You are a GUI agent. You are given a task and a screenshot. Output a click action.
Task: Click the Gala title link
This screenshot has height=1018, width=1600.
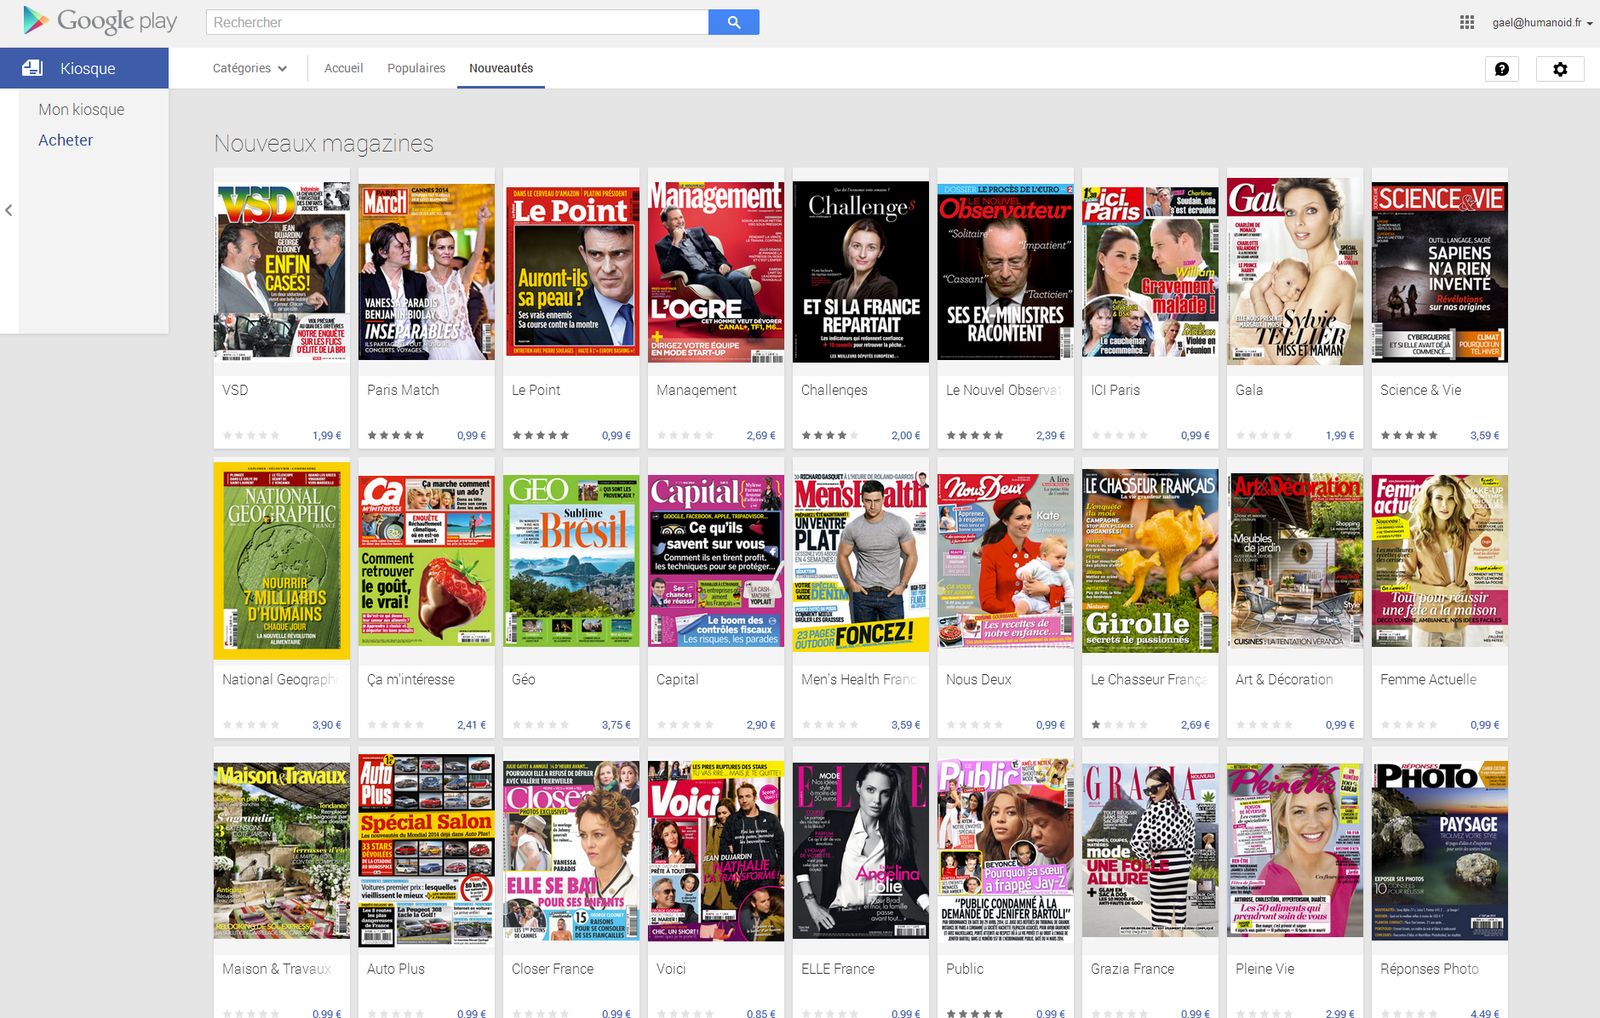(x=1249, y=390)
